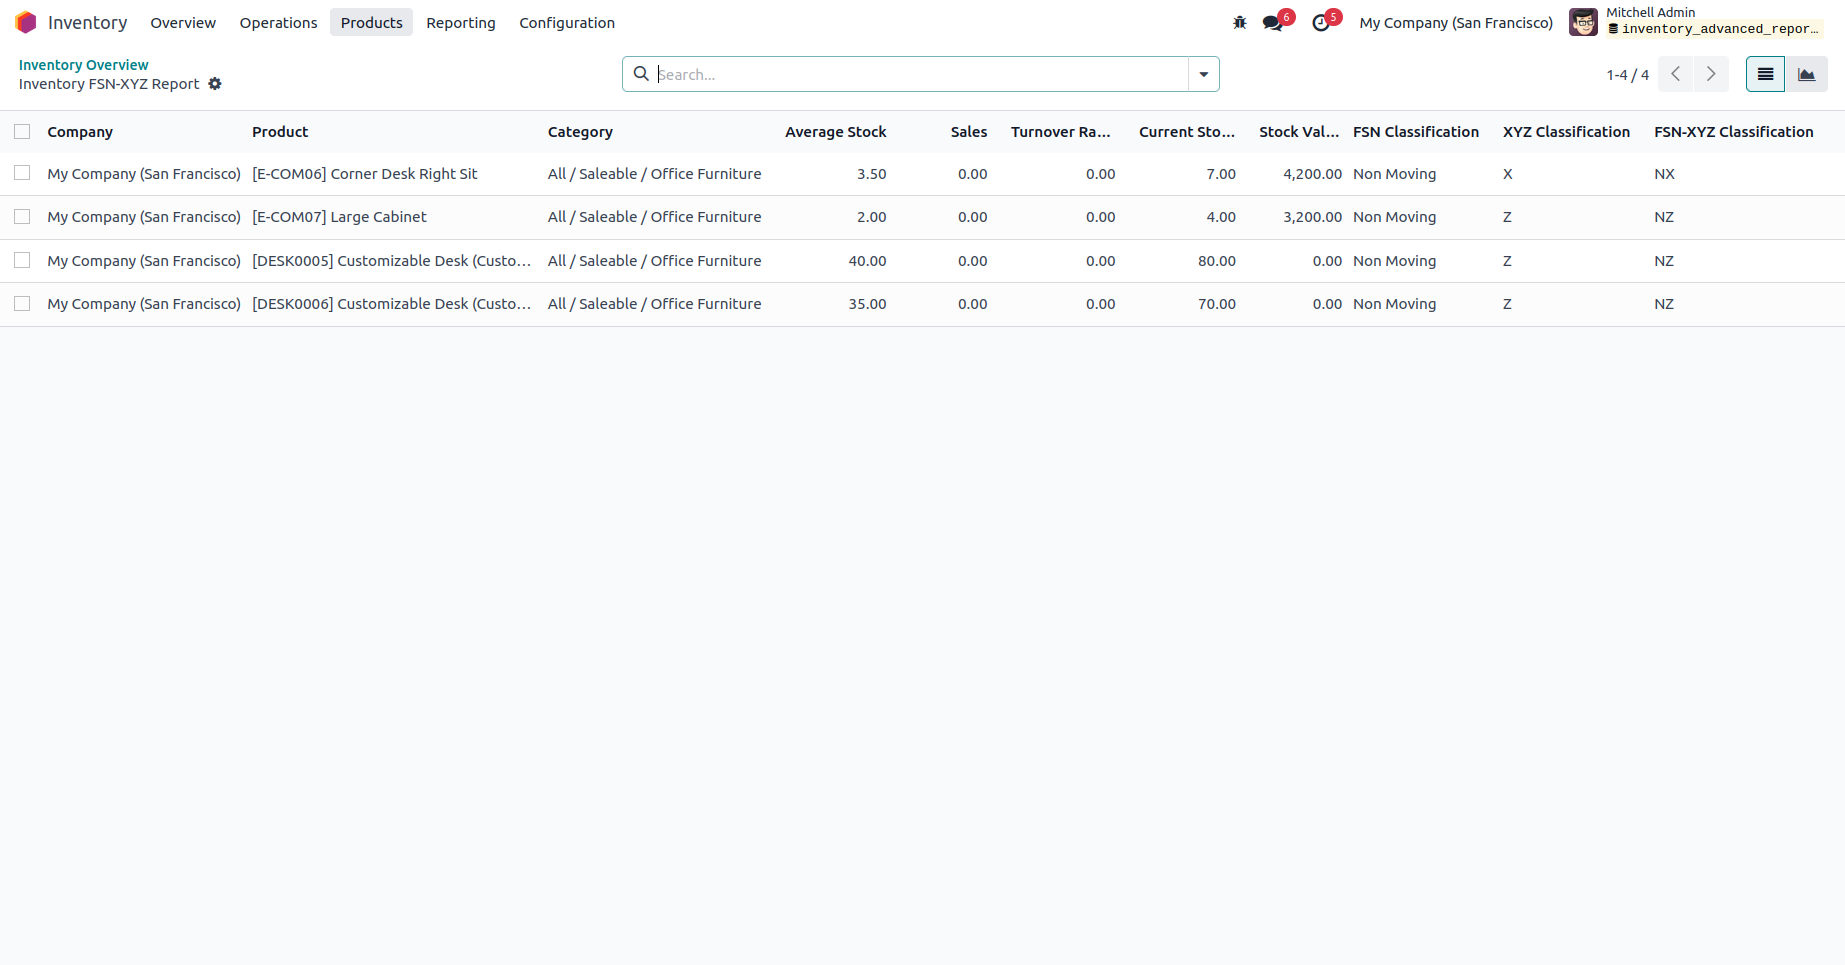1845x965 pixels.
Task: Open the chat messages icon
Action: click(1272, 23)
